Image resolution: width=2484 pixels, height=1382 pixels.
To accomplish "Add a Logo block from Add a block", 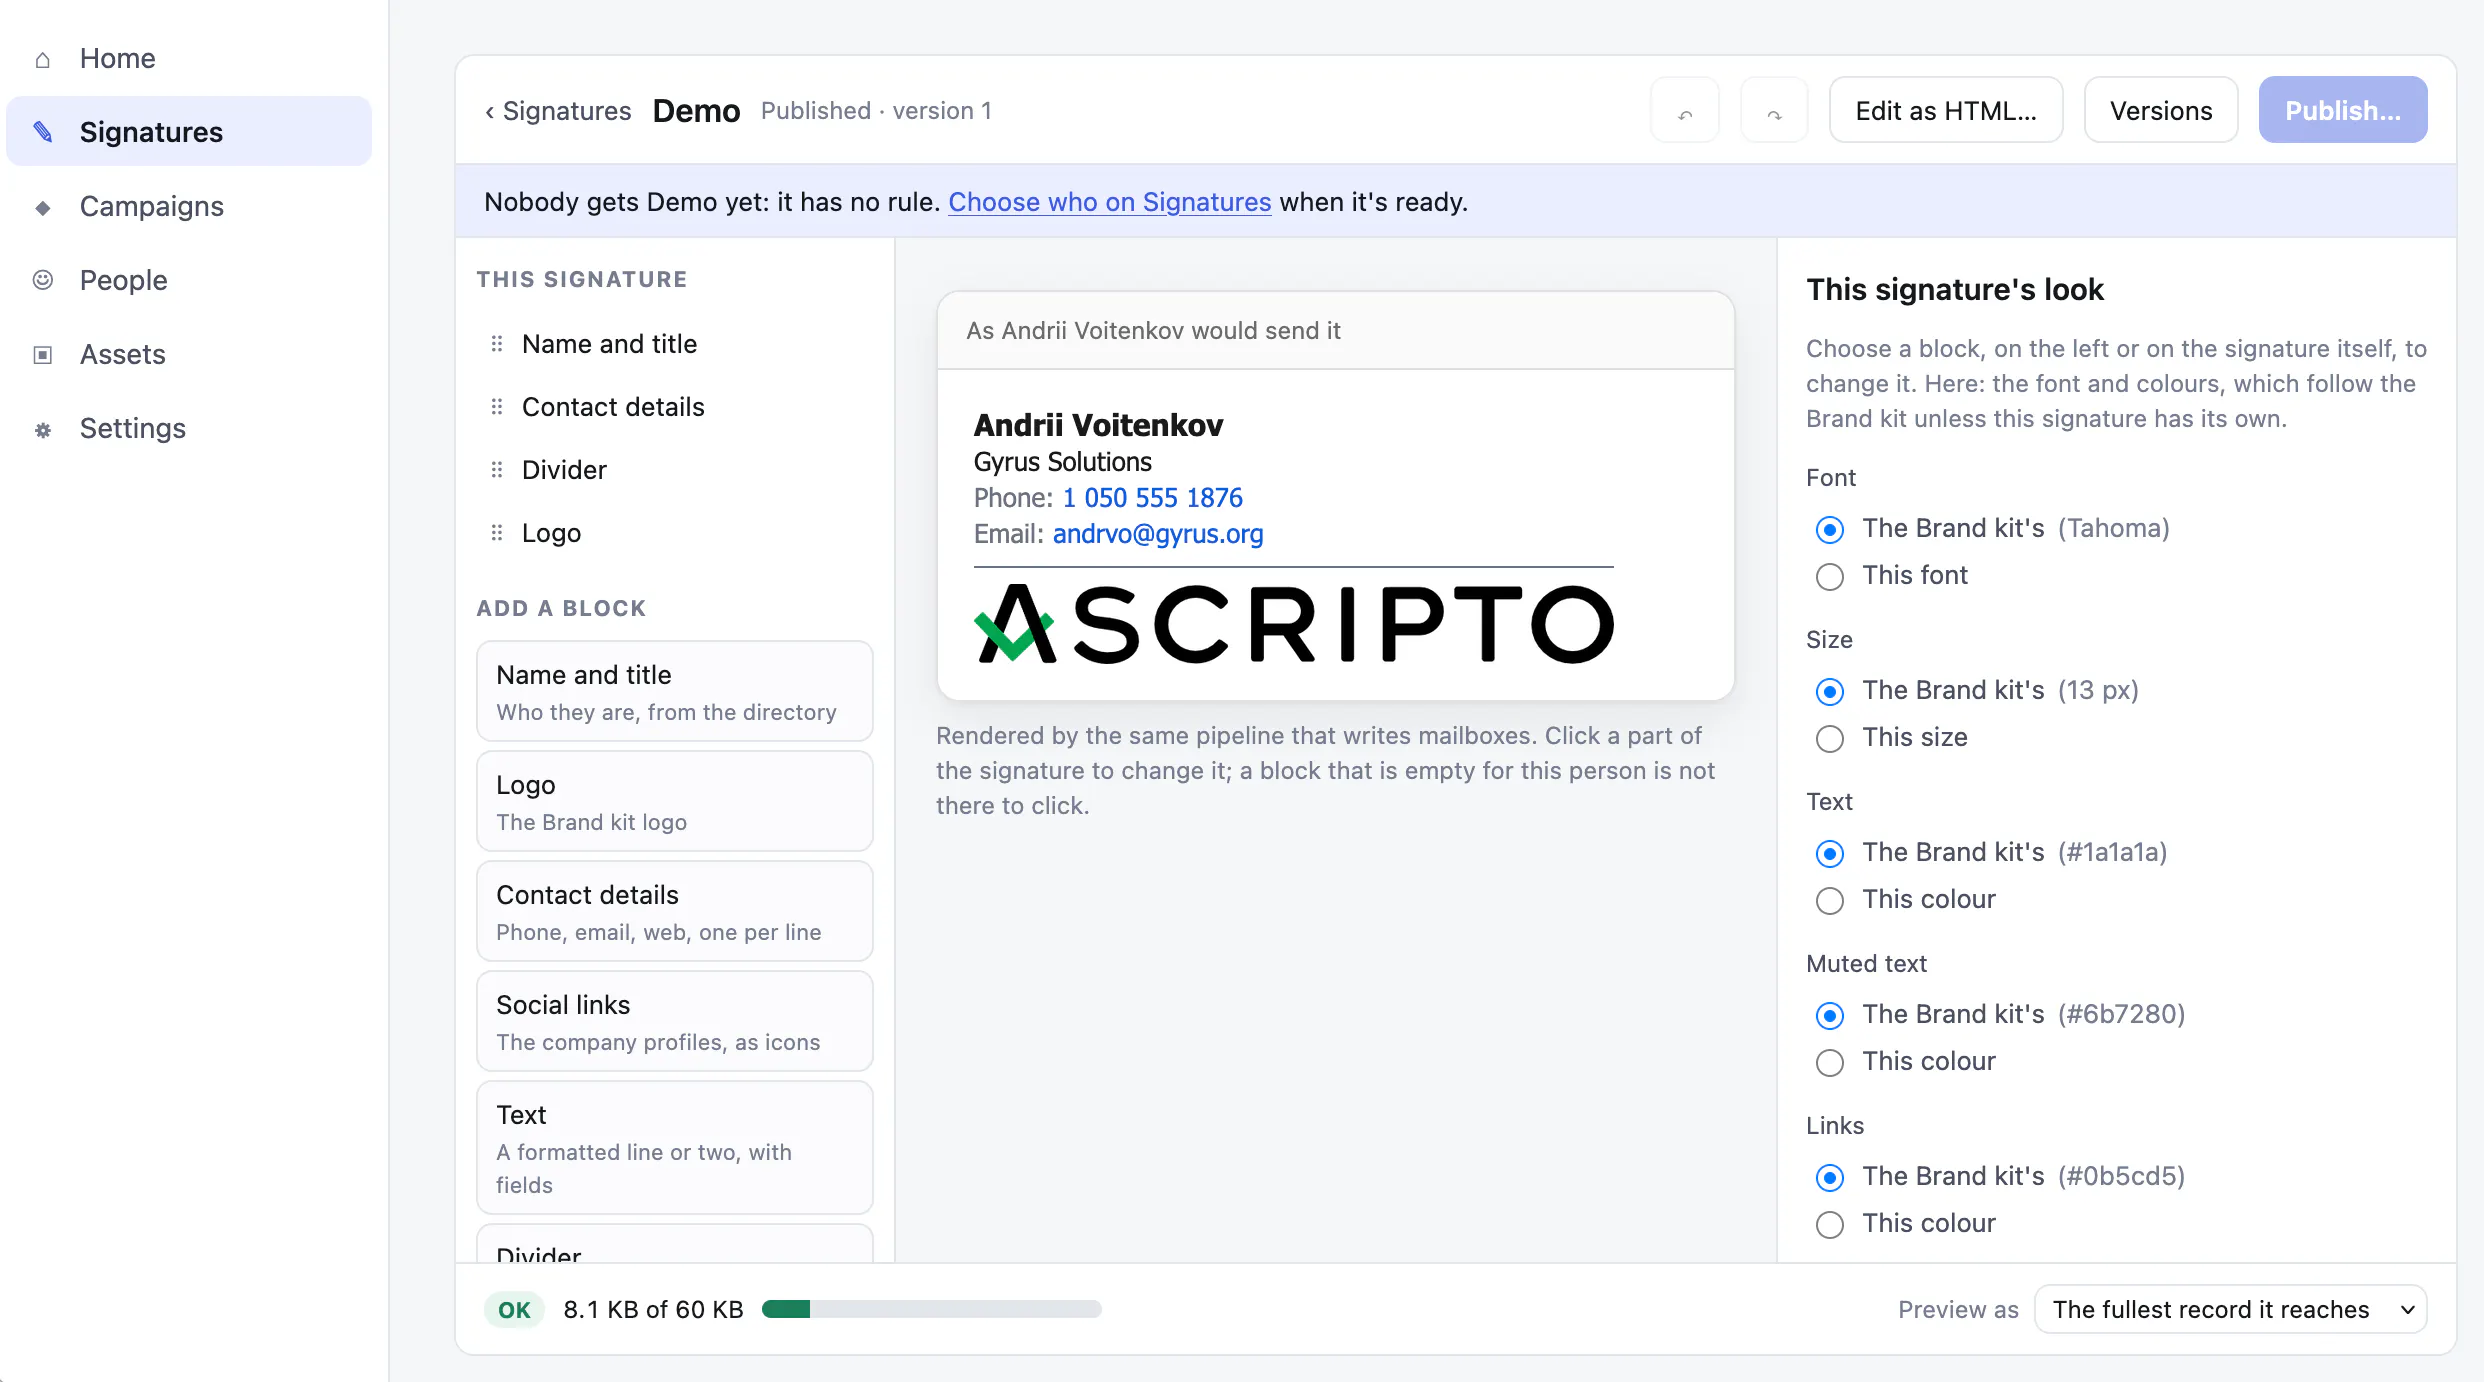I will 675,801.
